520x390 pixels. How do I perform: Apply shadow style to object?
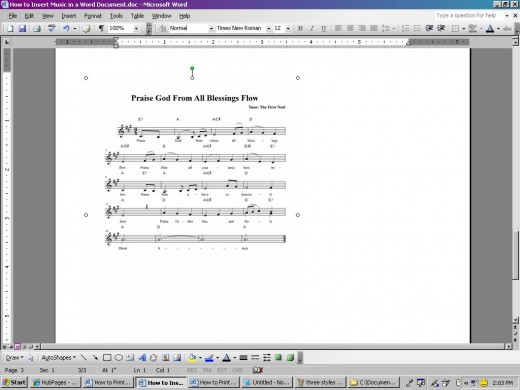point(278,358)
